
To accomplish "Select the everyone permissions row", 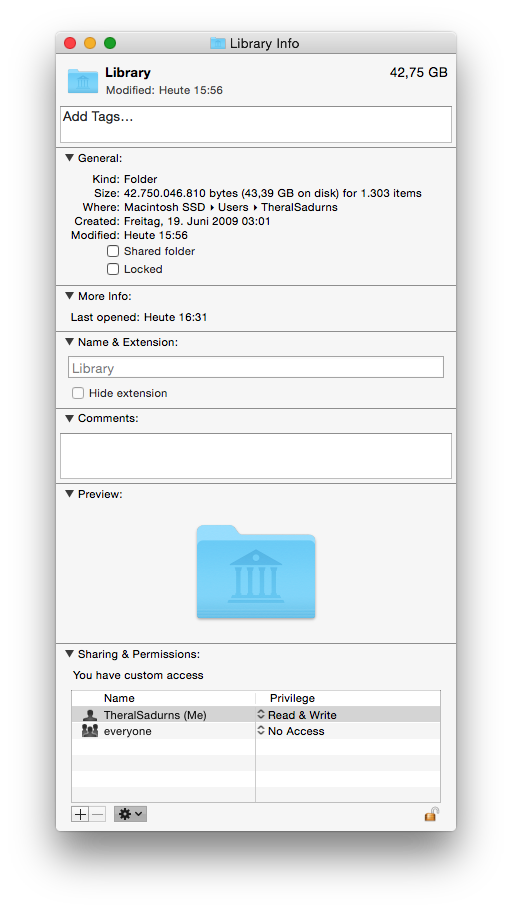I will click(256, 731).
